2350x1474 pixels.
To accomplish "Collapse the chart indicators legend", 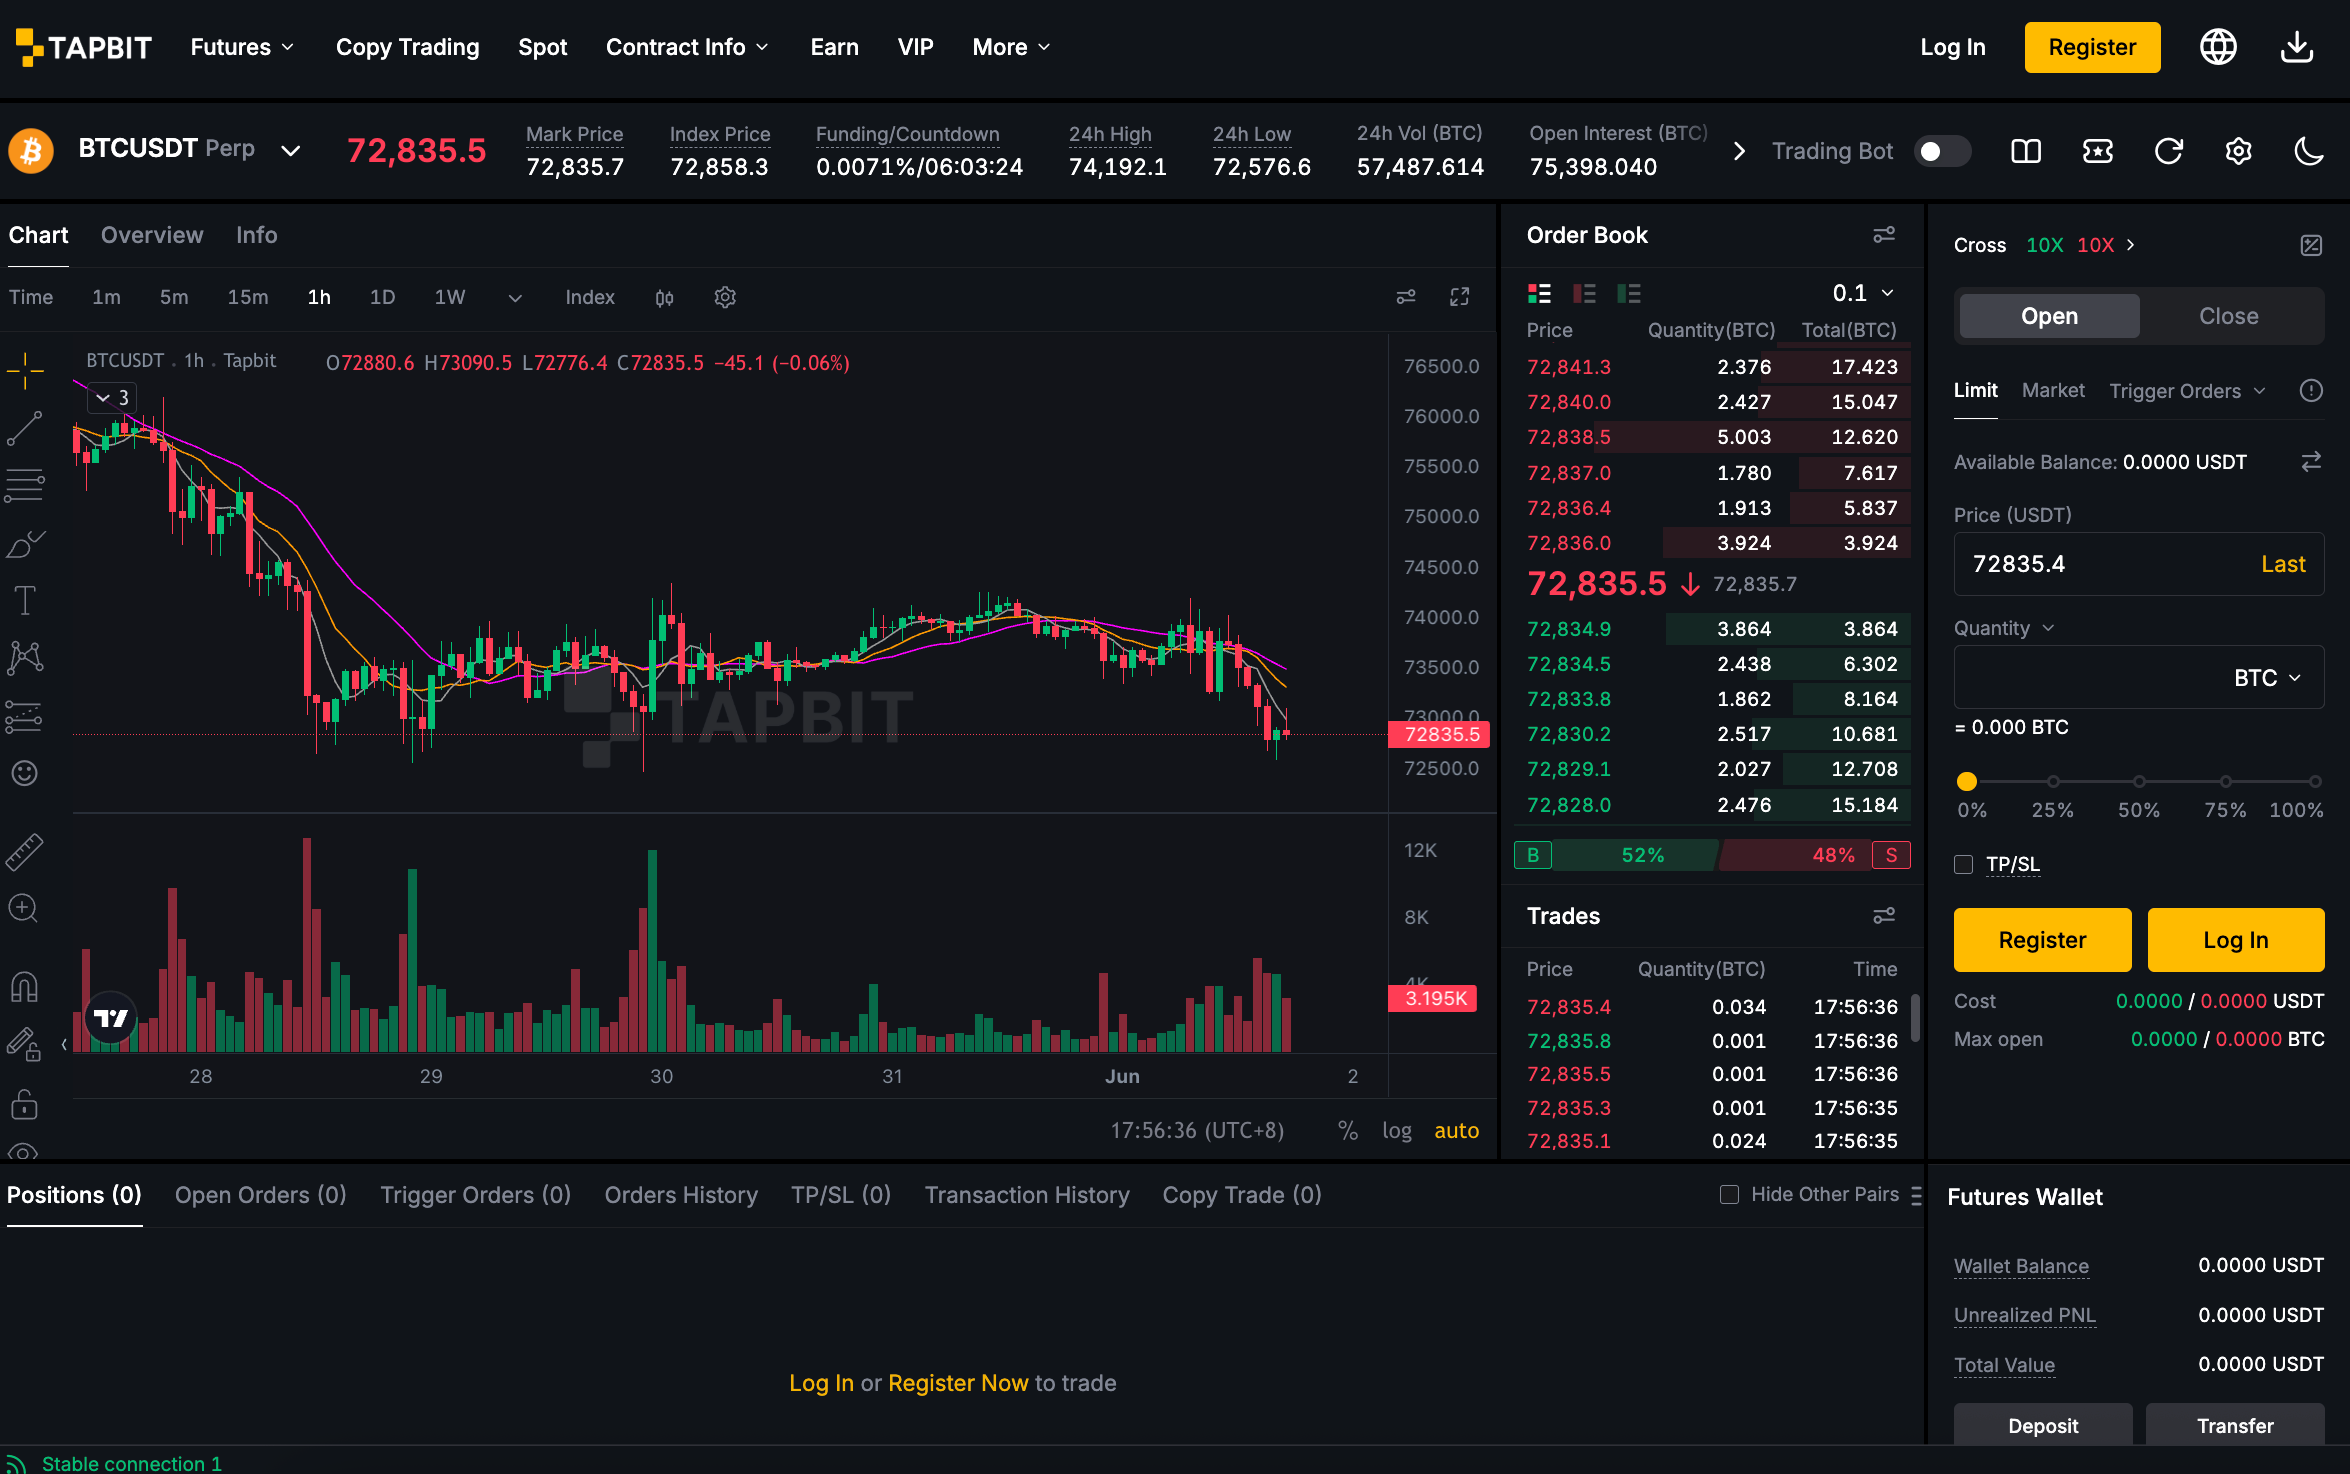I will [x=113, y=398].
